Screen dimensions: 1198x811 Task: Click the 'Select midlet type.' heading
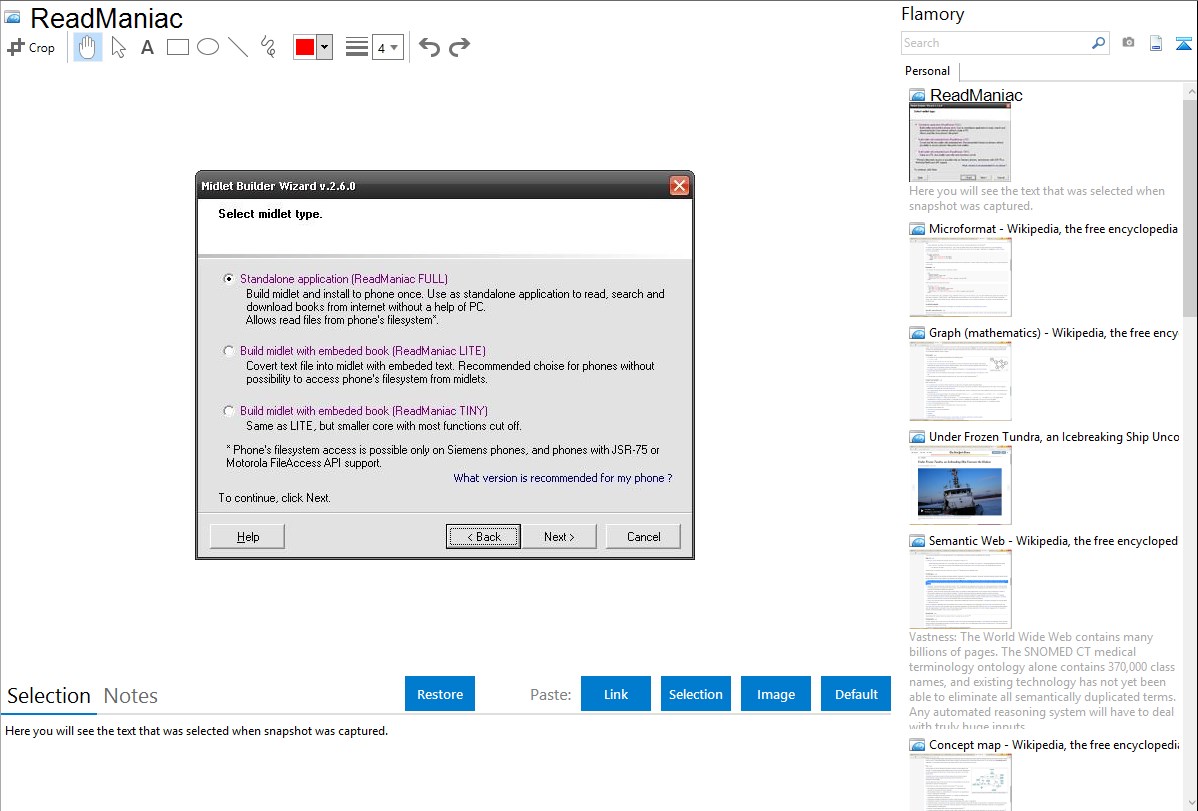[x=270, y=214]
